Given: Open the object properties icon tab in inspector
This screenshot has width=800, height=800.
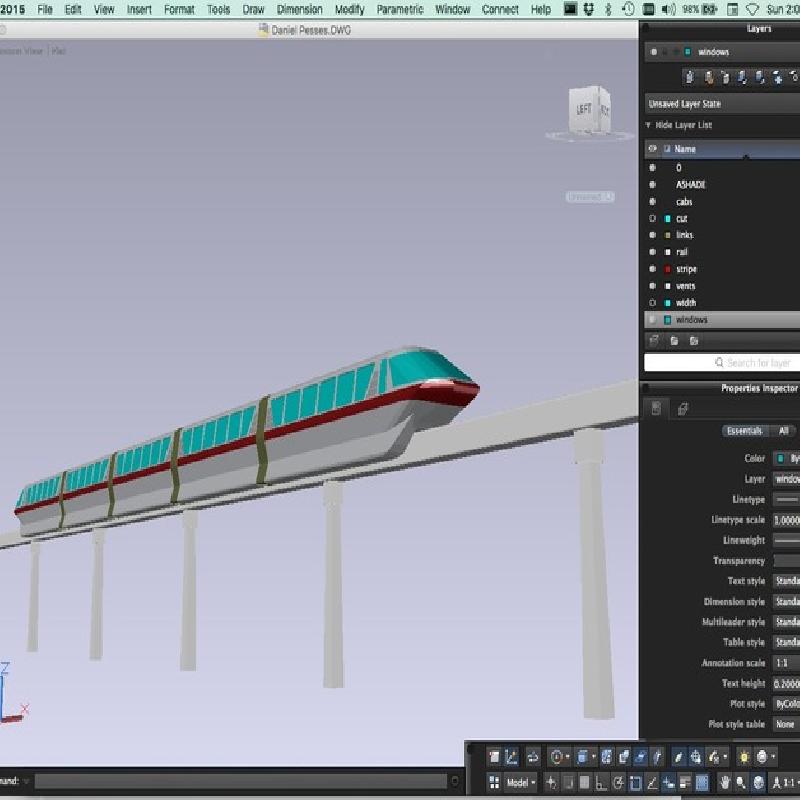Looking at the screenshot, I should (656, 408).
